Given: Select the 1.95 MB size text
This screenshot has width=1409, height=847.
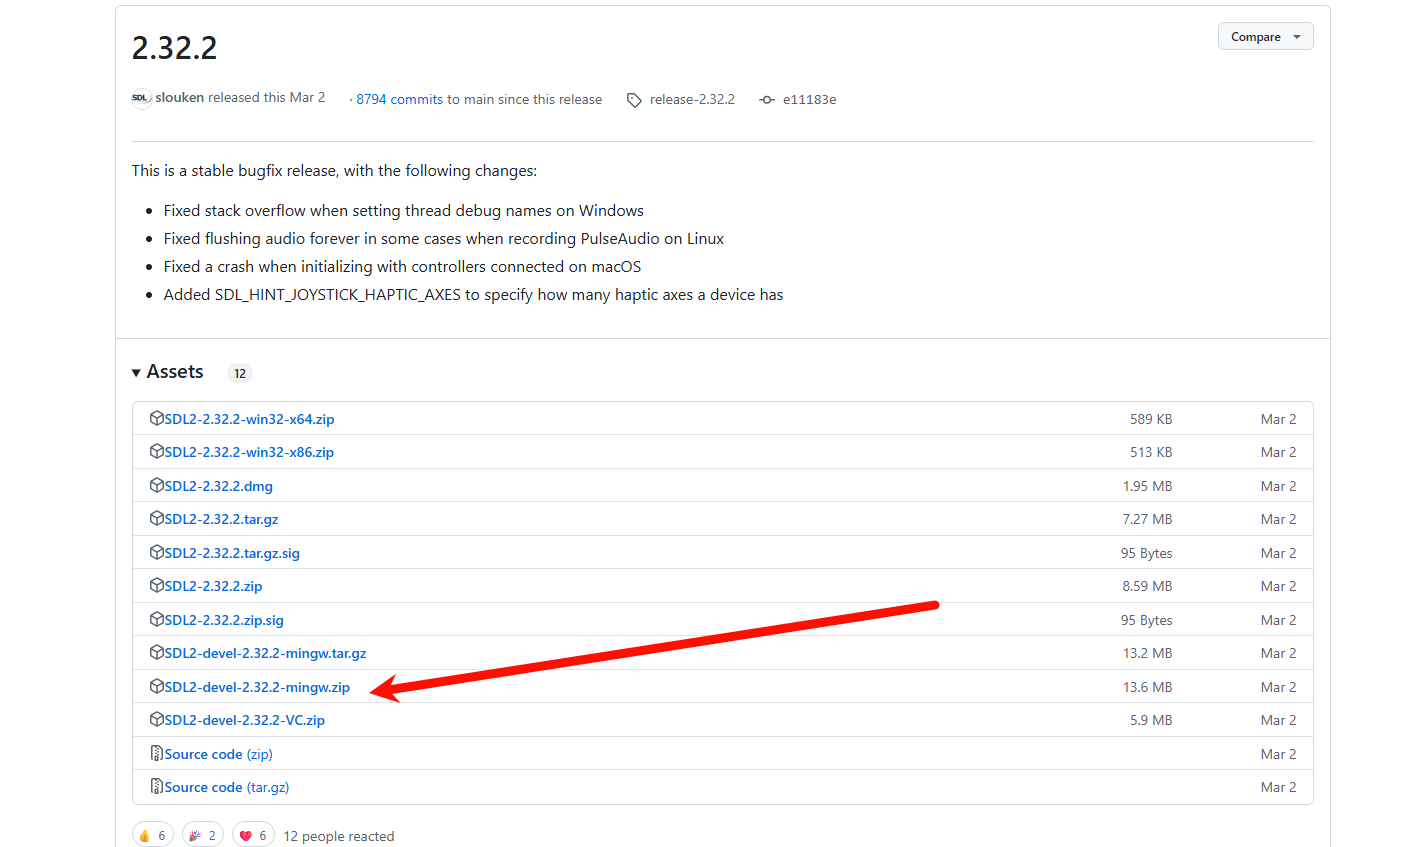Looking at the screenshot, I should coord(1148,486).
